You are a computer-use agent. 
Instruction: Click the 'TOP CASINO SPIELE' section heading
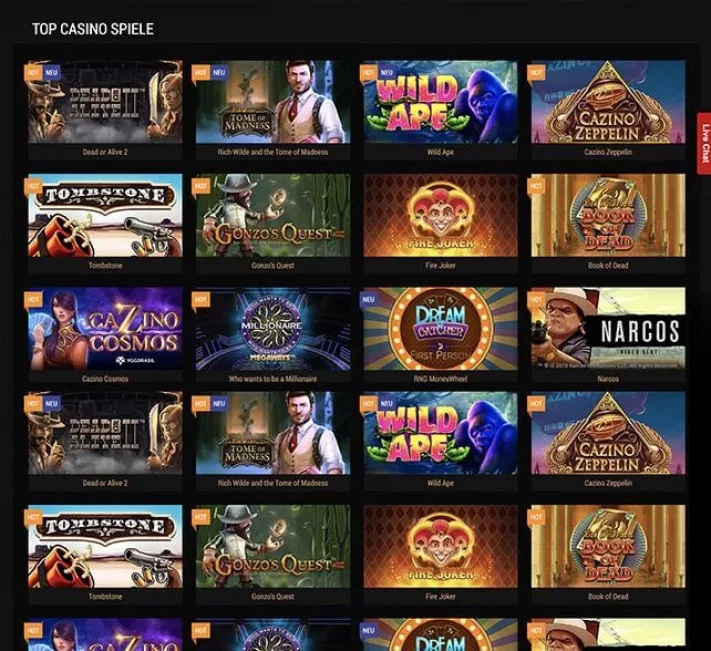(93, 29)
